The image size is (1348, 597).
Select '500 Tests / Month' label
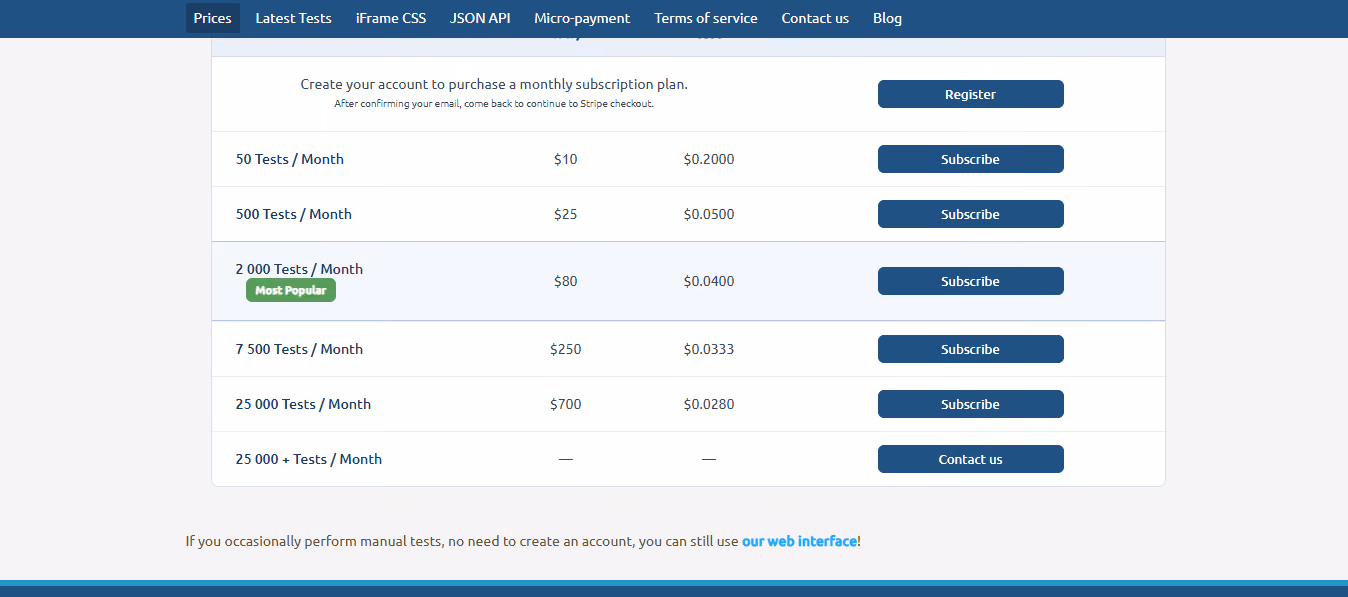[294, 214]
